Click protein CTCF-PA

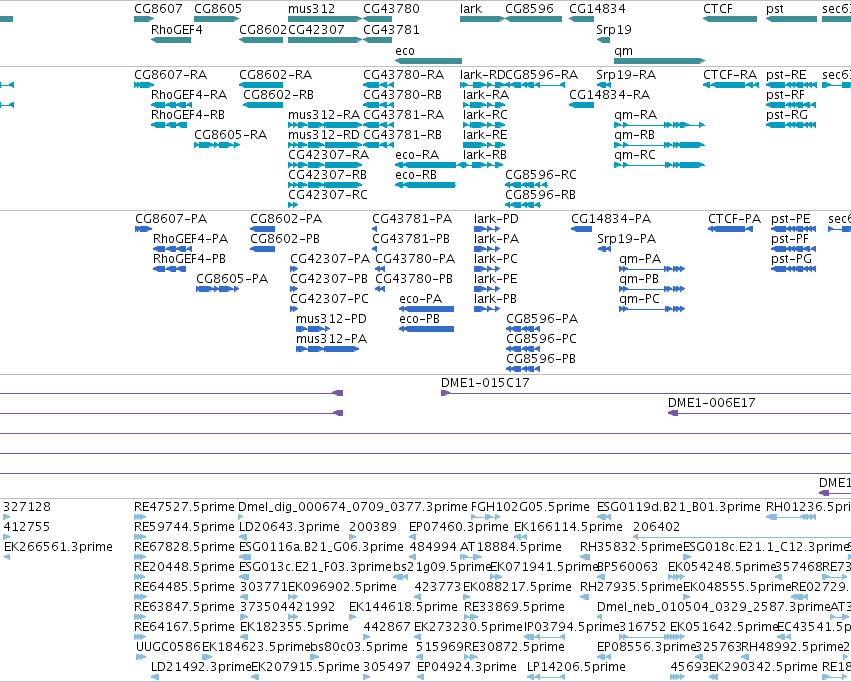734,219
